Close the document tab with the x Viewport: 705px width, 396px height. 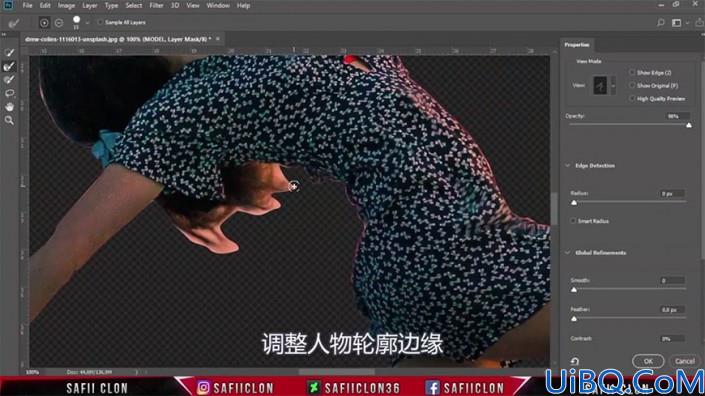[218, 39]
